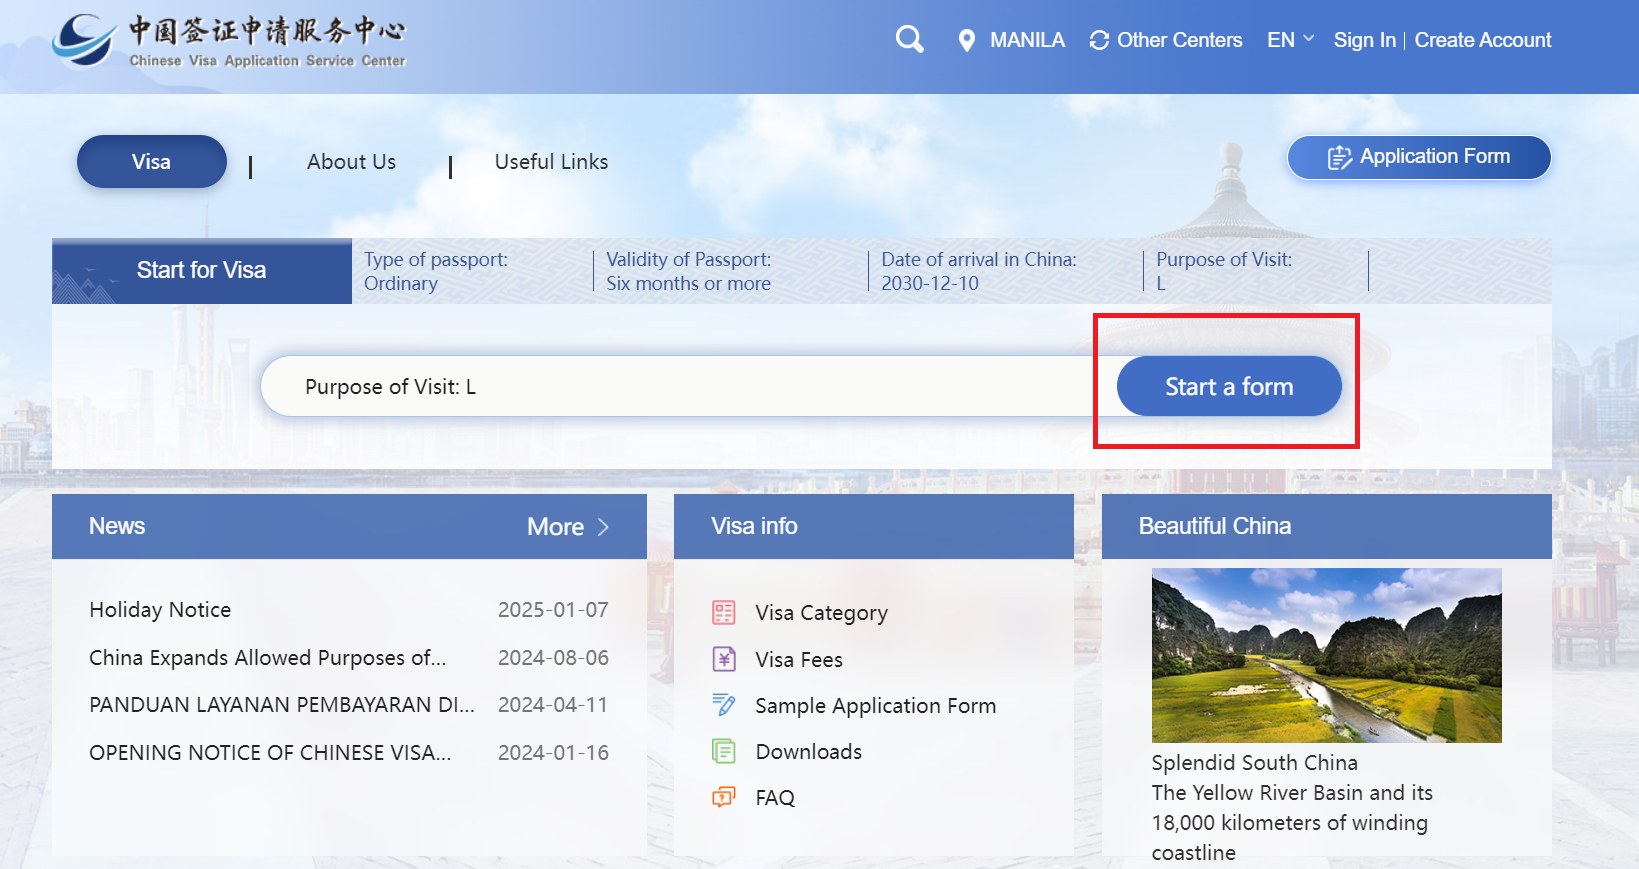The width and height of the screenshot is (1639, 869).
Task: Click the Downloads link text
Action: click(809, 752)
